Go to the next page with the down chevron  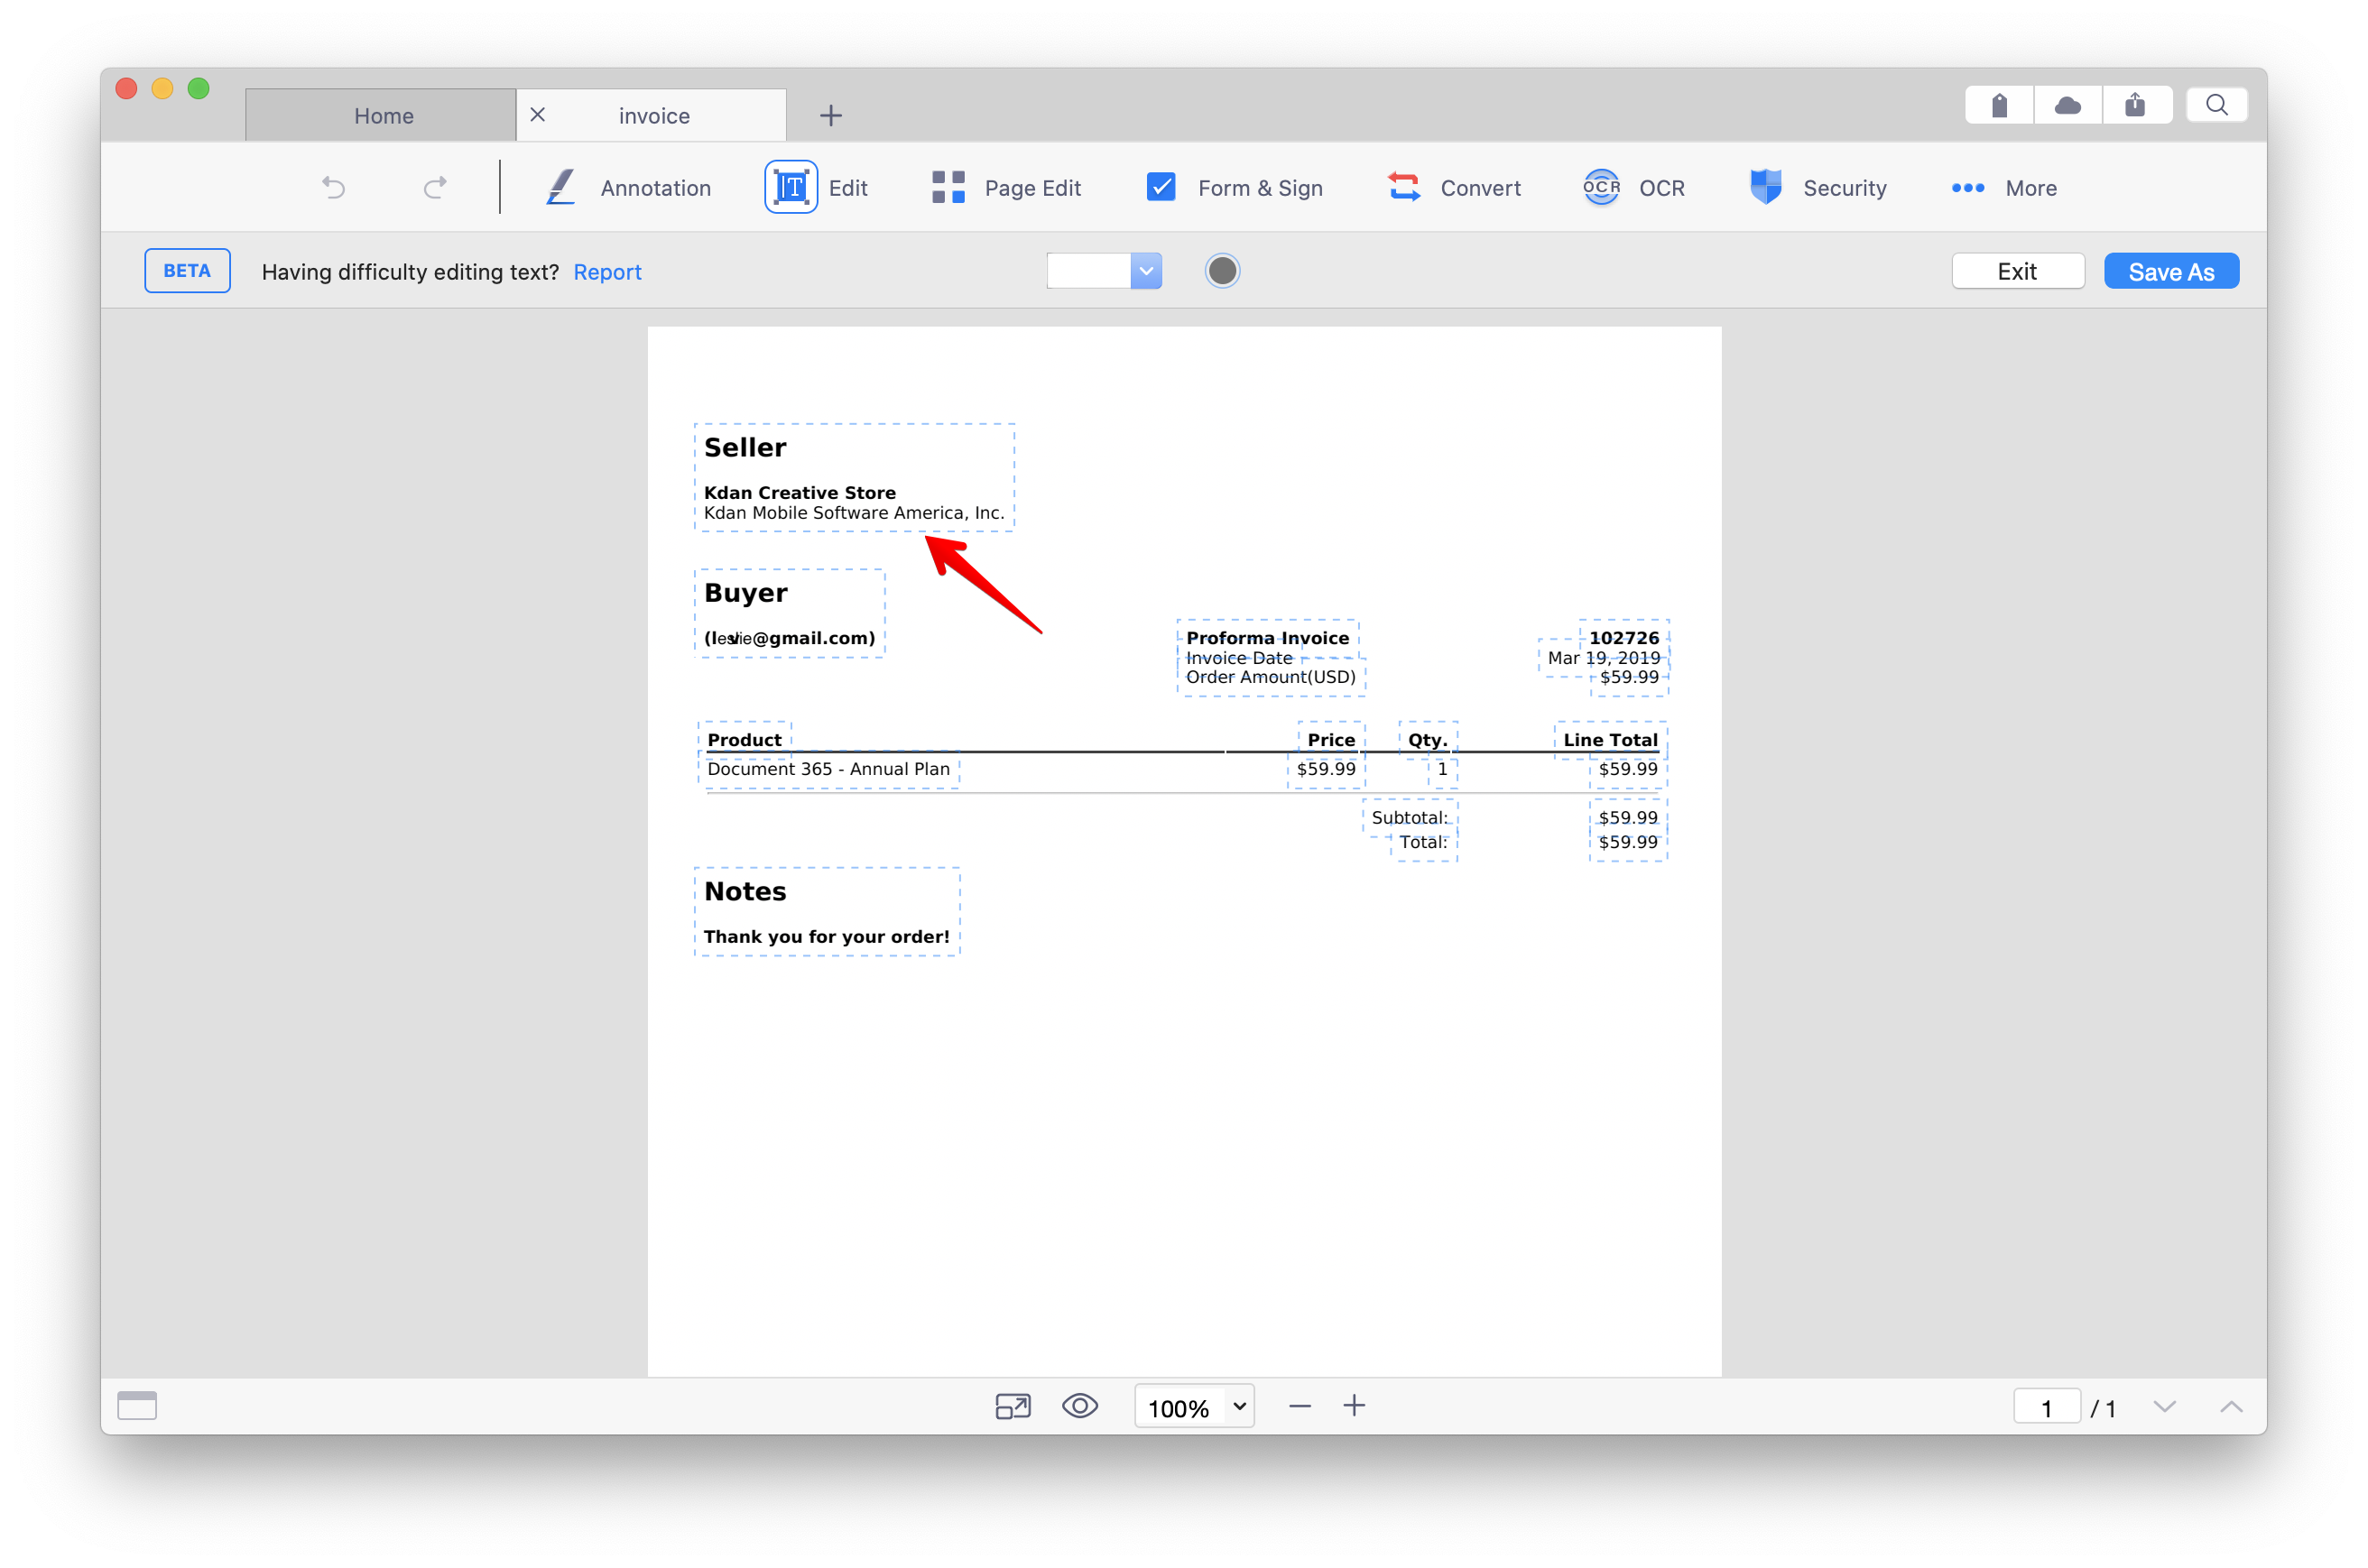2164,1406
